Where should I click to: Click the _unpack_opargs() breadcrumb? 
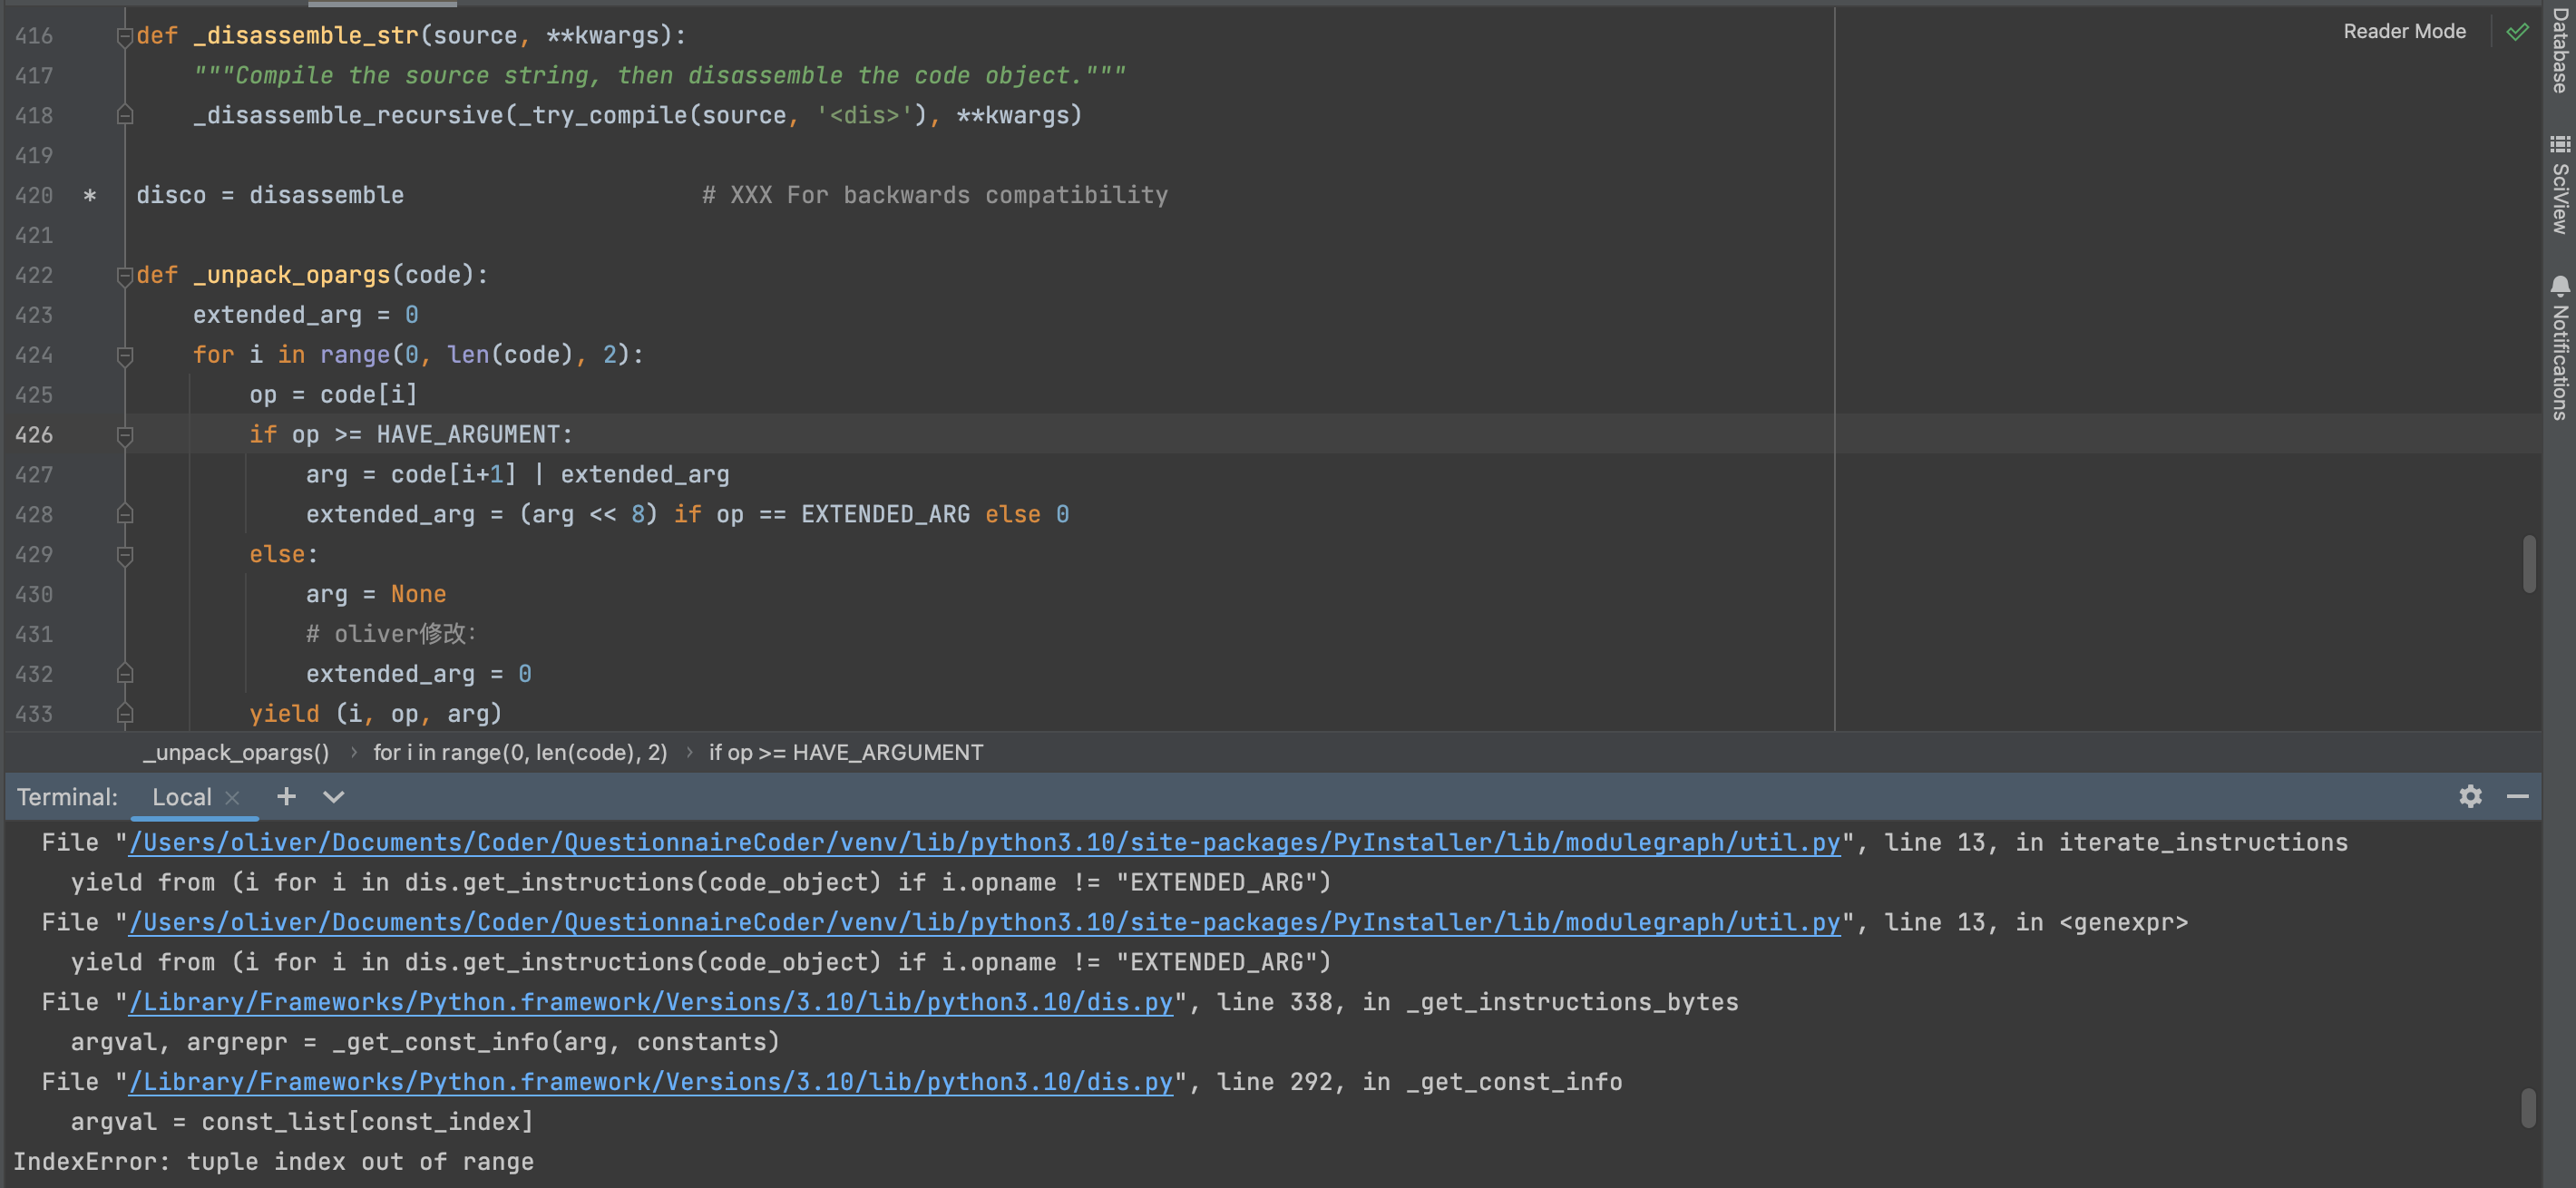(236, 752)
